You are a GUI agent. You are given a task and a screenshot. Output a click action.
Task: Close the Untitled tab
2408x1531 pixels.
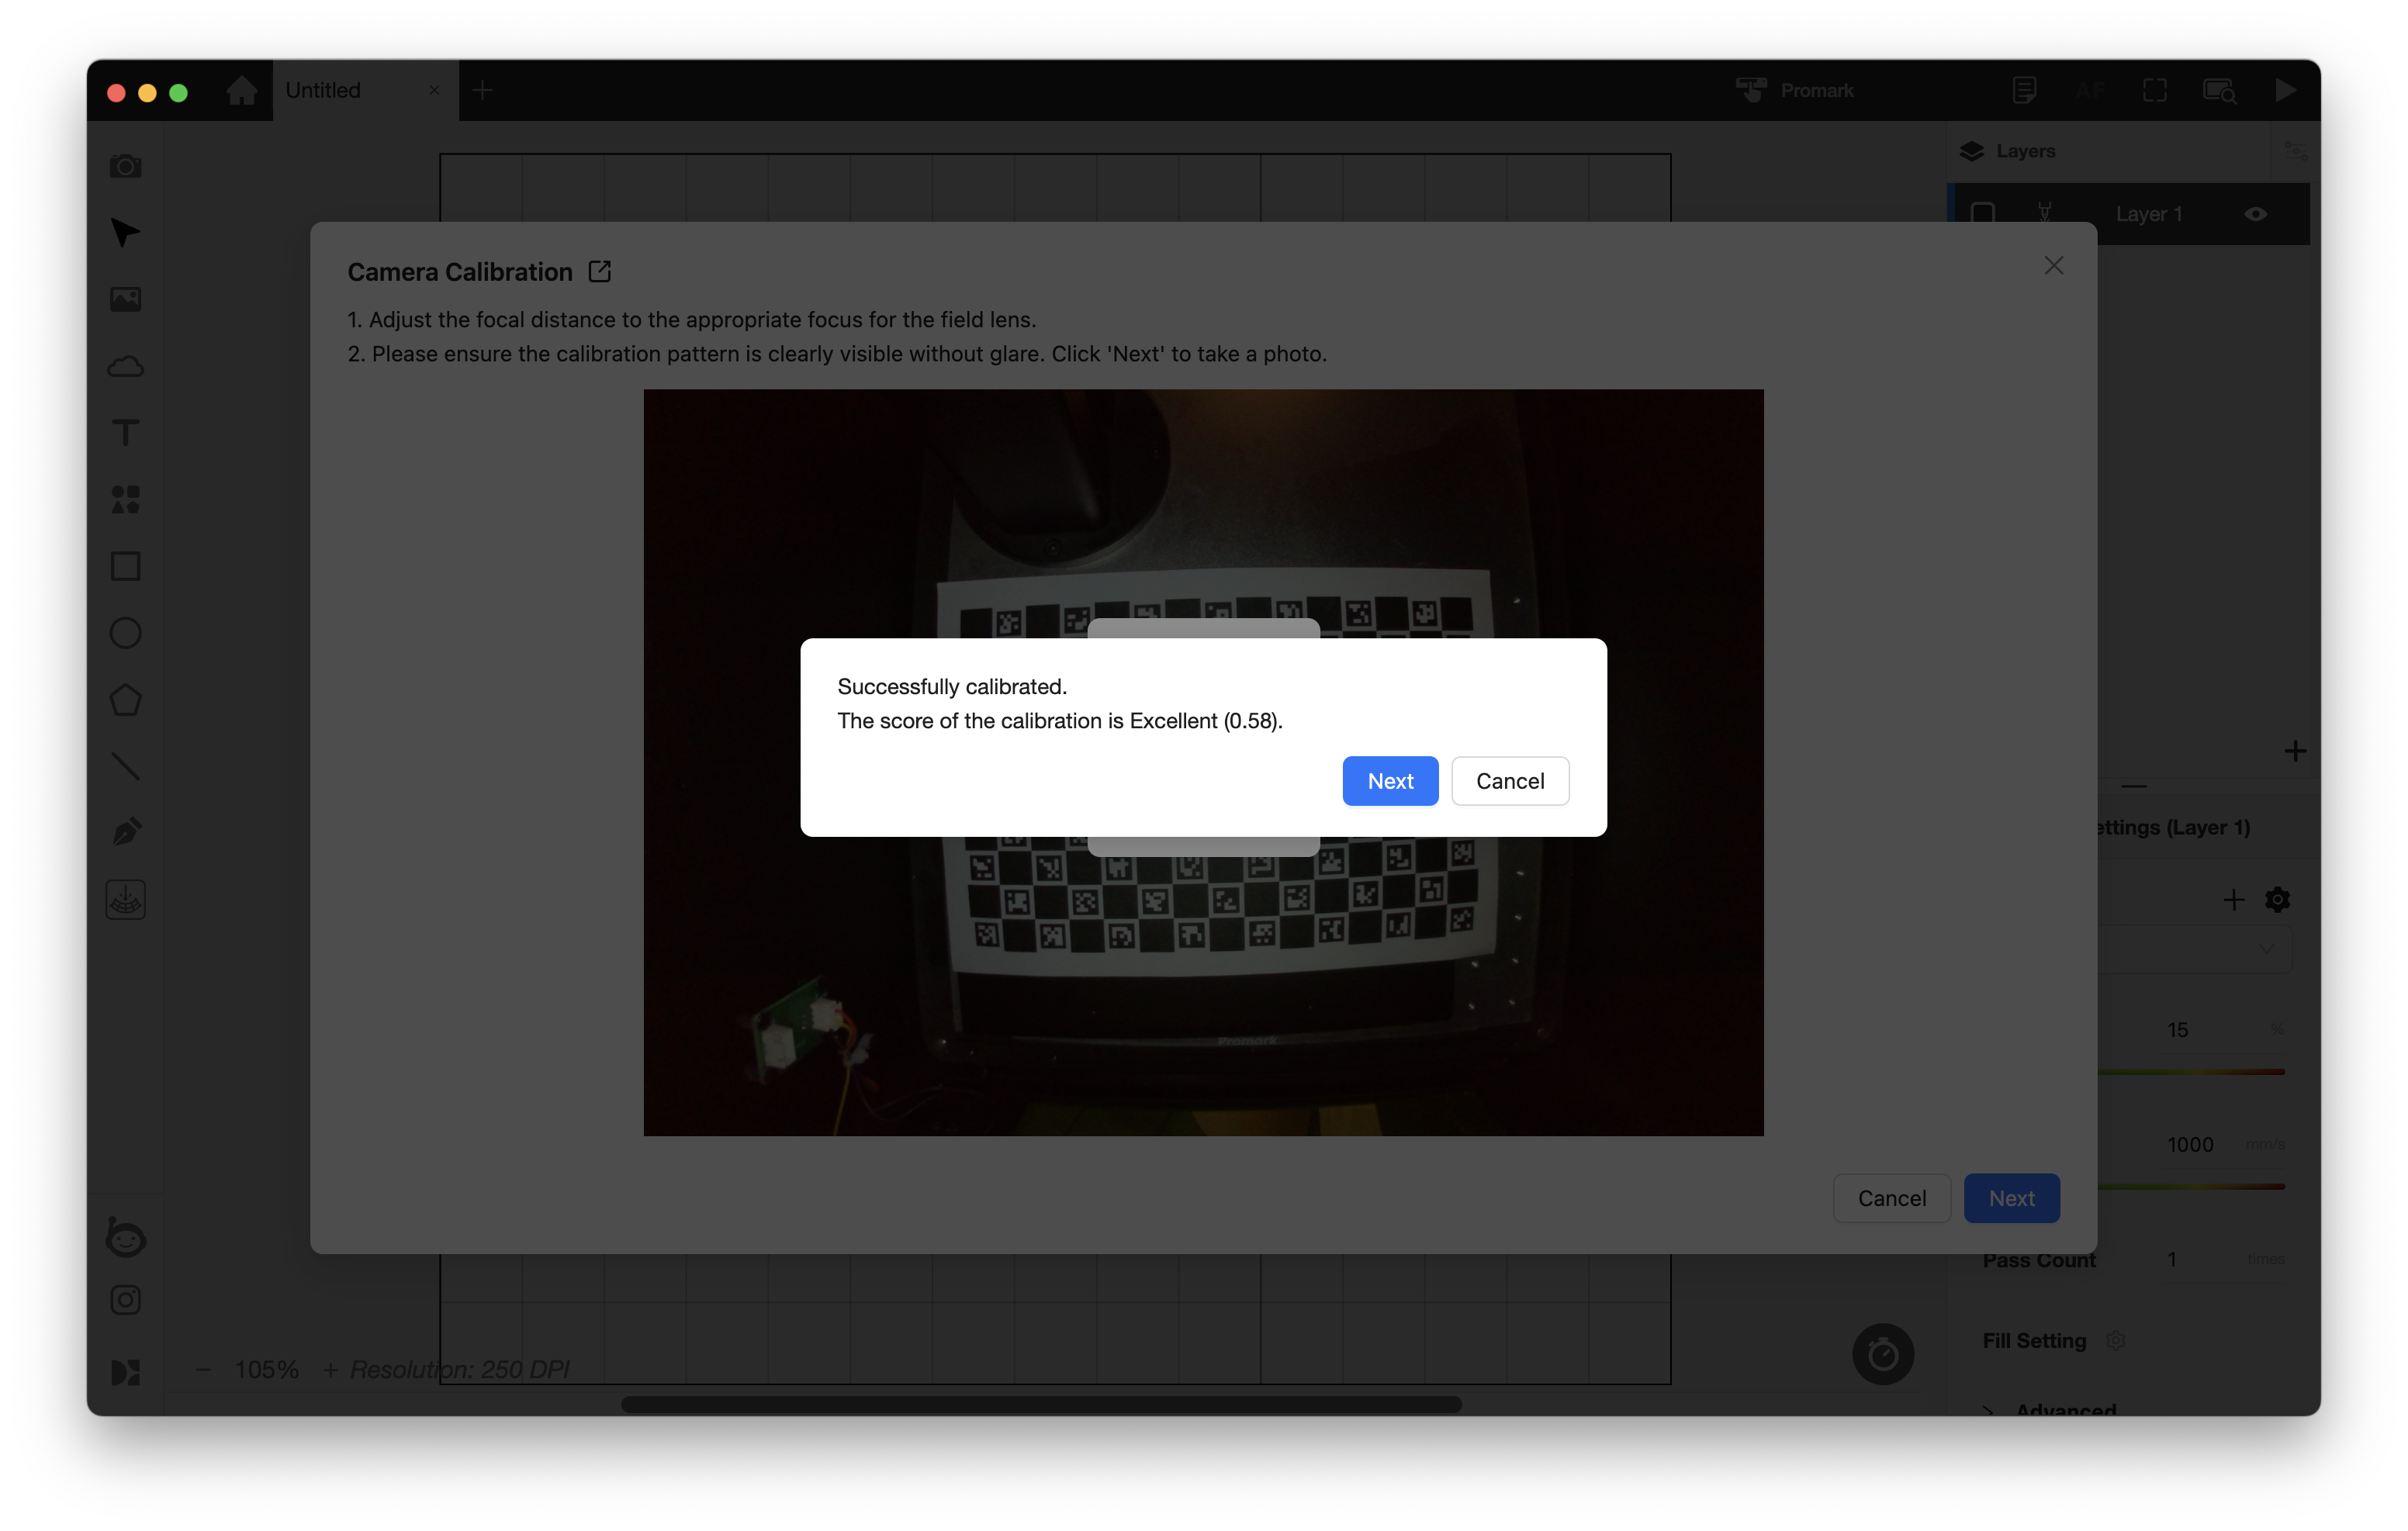coord(434,90)
